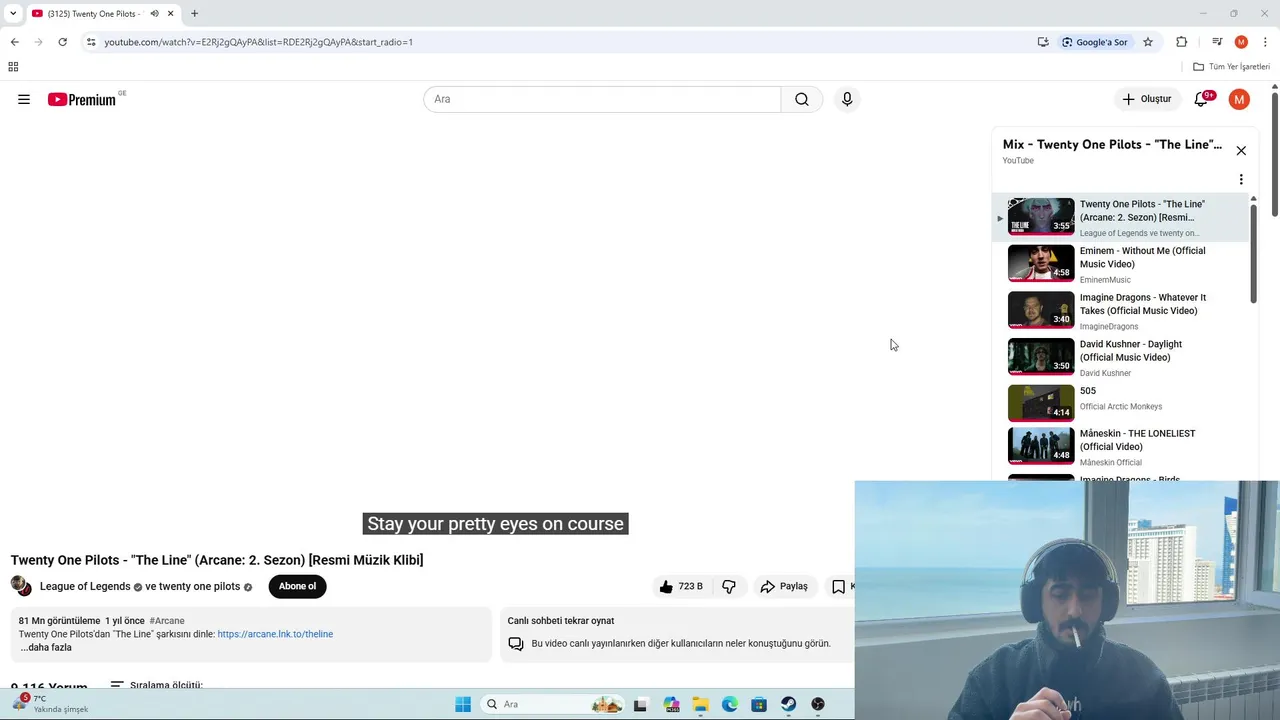The width and height of the screenshot is (1280, 720).
Task: Open Chrome media controls icon
Action: pos(1217,42)
